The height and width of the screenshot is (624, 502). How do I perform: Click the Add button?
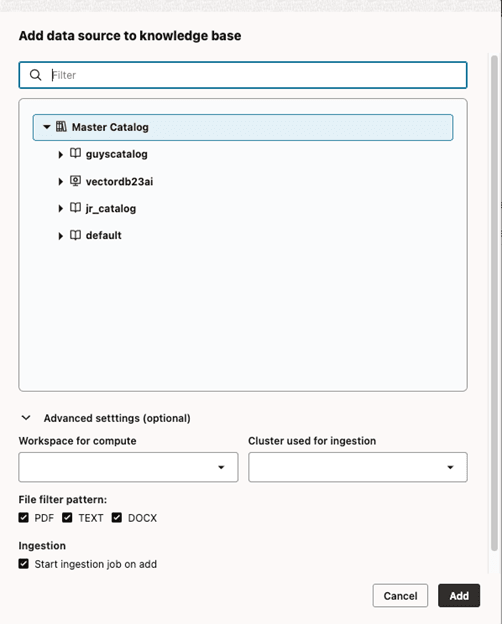pyautogui.click(x=459, y=595)
